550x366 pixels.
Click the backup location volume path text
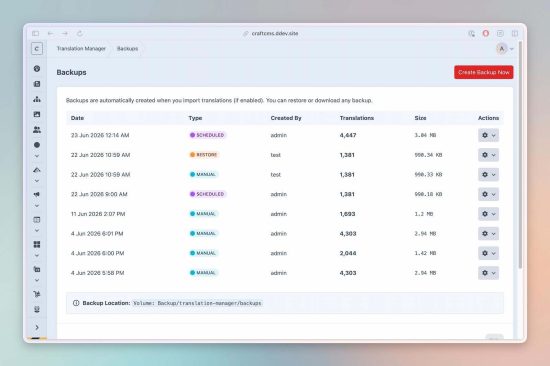197,303
